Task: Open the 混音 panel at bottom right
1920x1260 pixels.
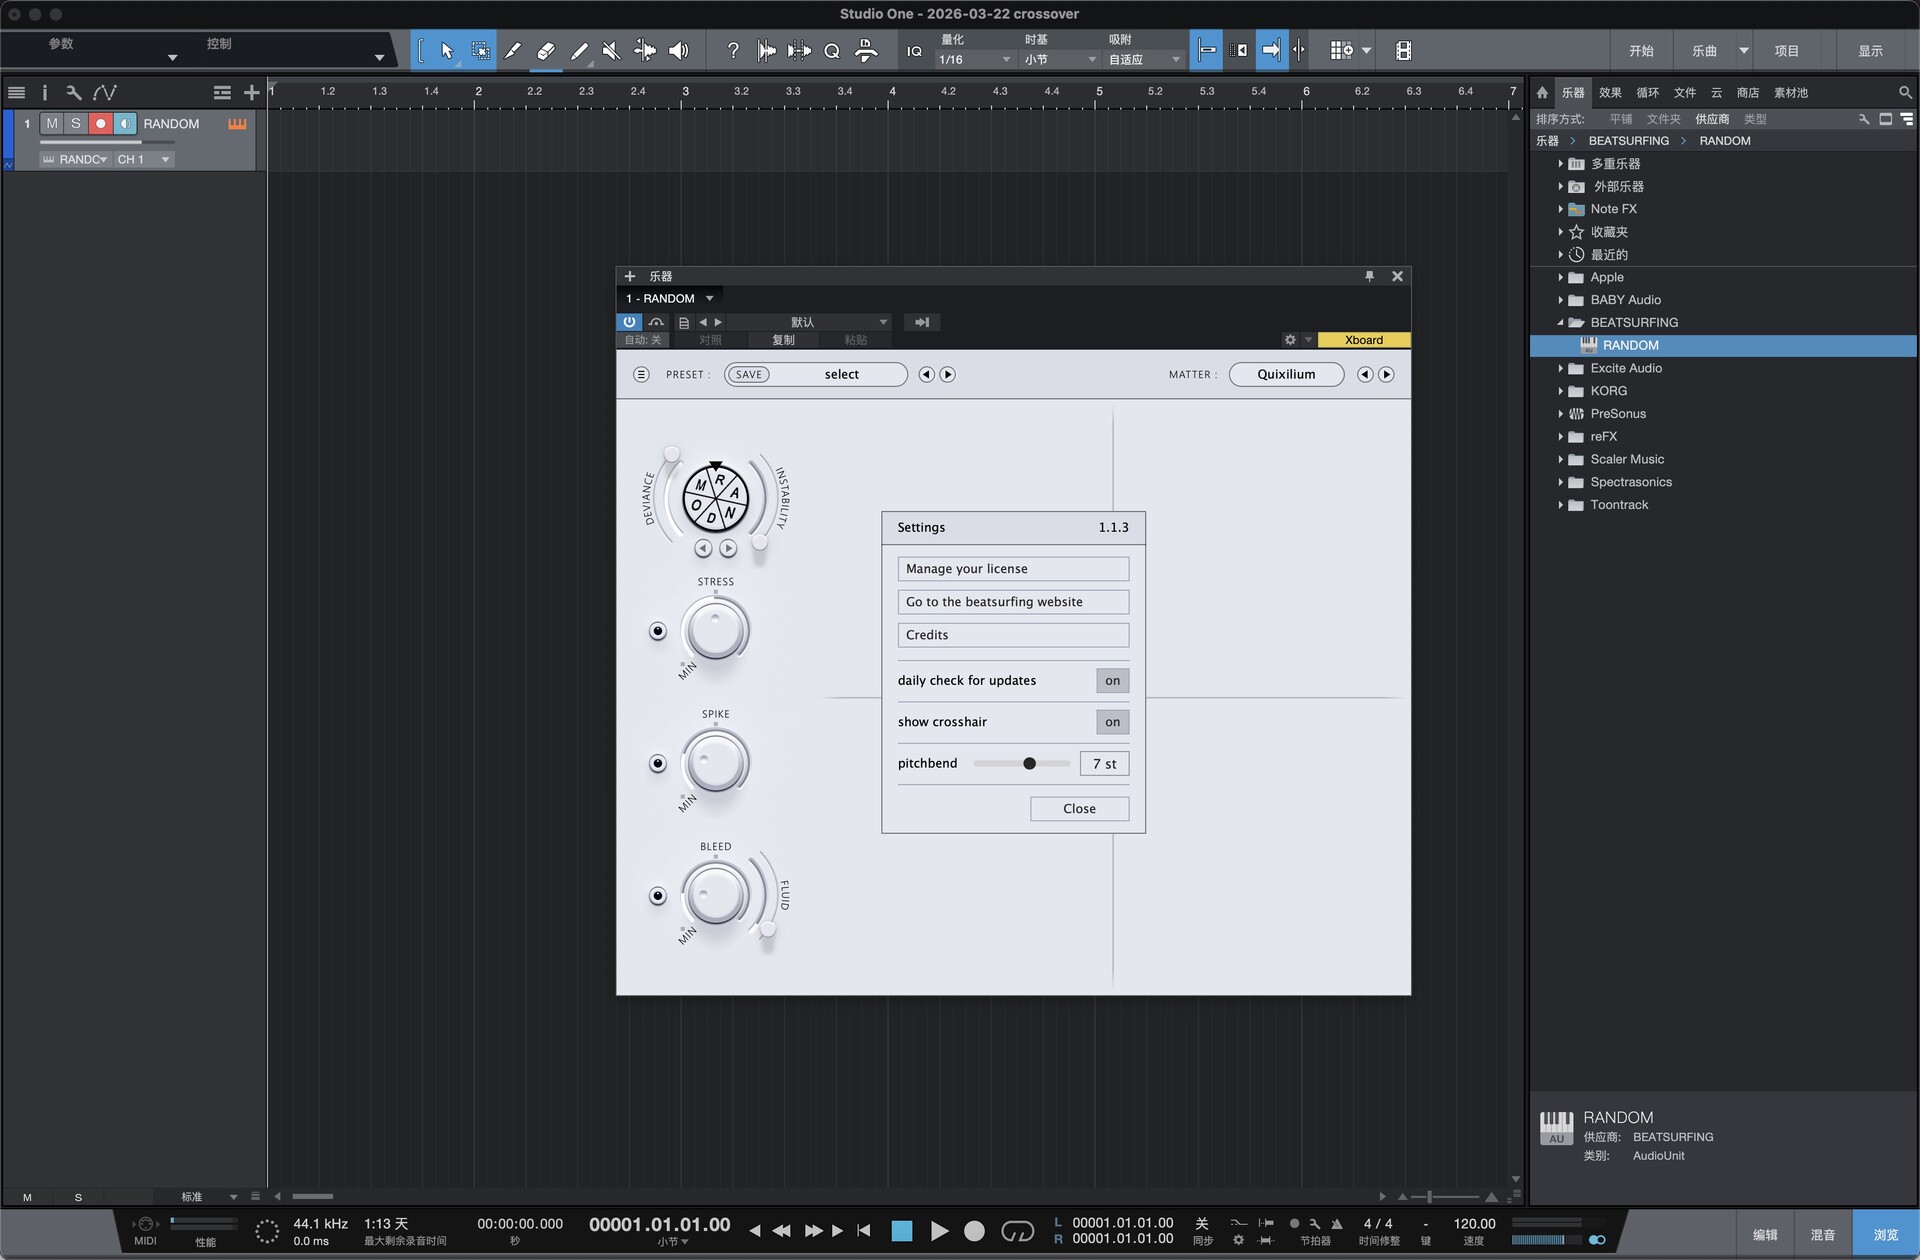Action: coord(1822,1233)
